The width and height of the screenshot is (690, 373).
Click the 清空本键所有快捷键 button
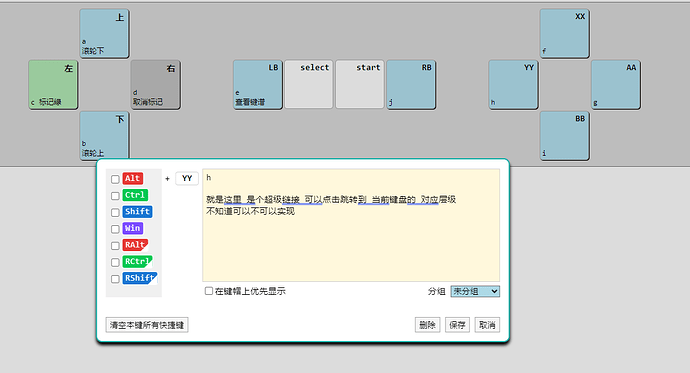pos(147,325)
